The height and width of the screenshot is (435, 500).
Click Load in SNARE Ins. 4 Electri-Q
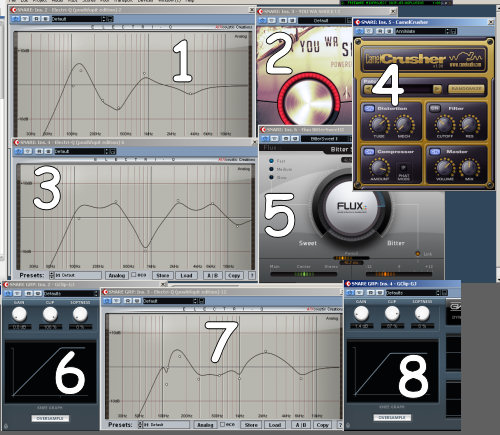pyautogui.click(x=186, y=275)
